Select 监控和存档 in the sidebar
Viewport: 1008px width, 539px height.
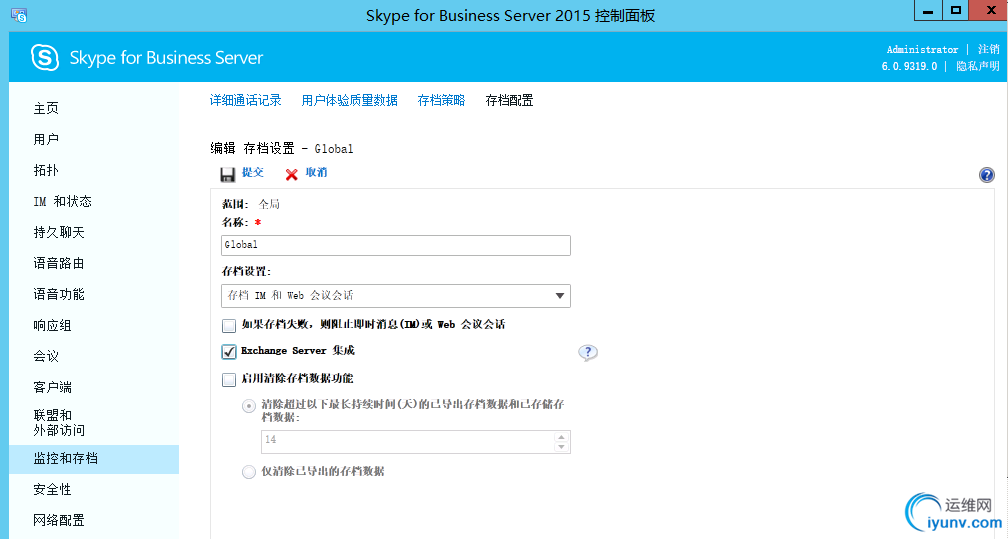[x=94, y=459]
